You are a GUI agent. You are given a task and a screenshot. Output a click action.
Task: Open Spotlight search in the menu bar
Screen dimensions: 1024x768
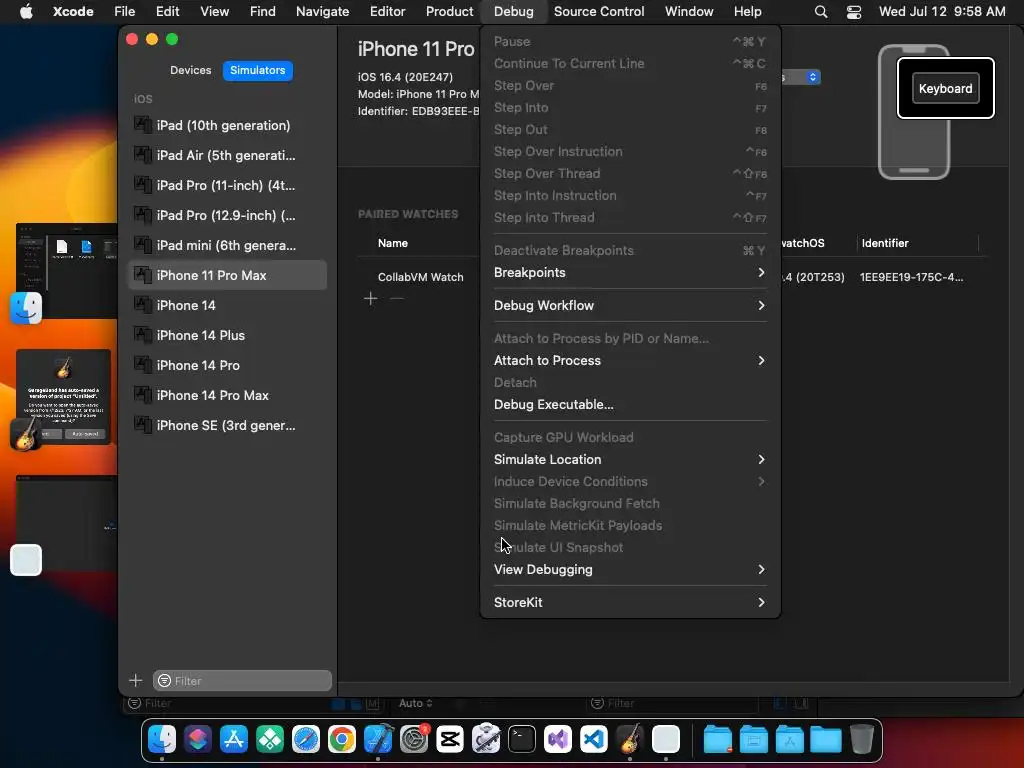click(x=821, y=12)
